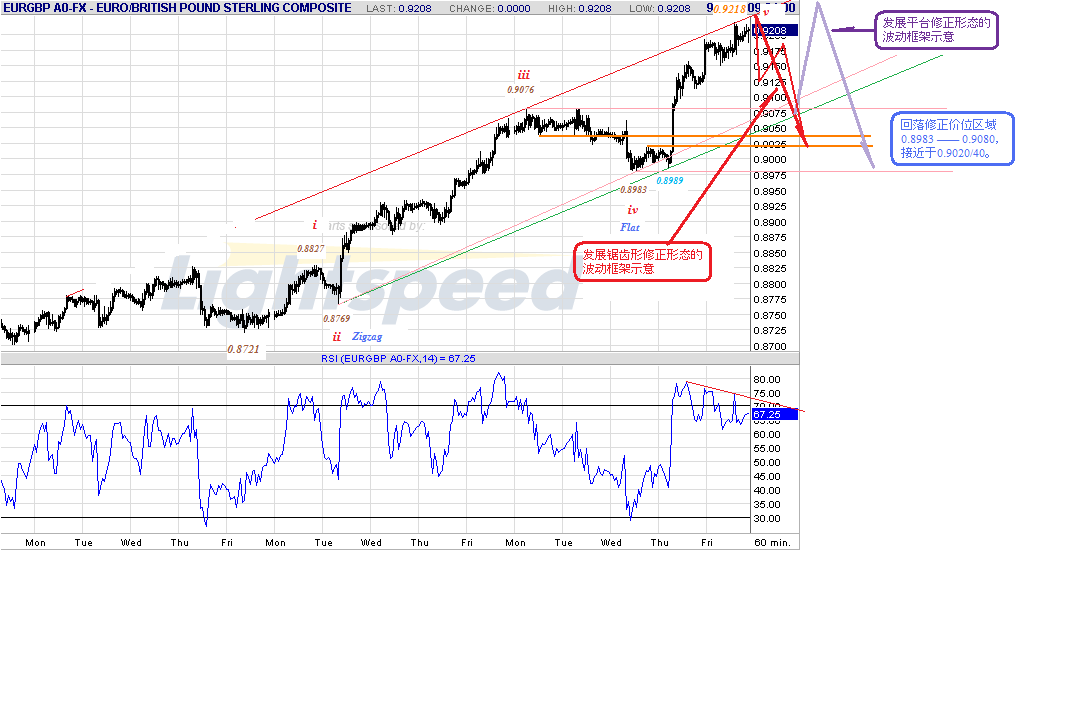Click the 50.00 RSI axis label
Viewport: 1088px width, 709px height.
[767, 463]
